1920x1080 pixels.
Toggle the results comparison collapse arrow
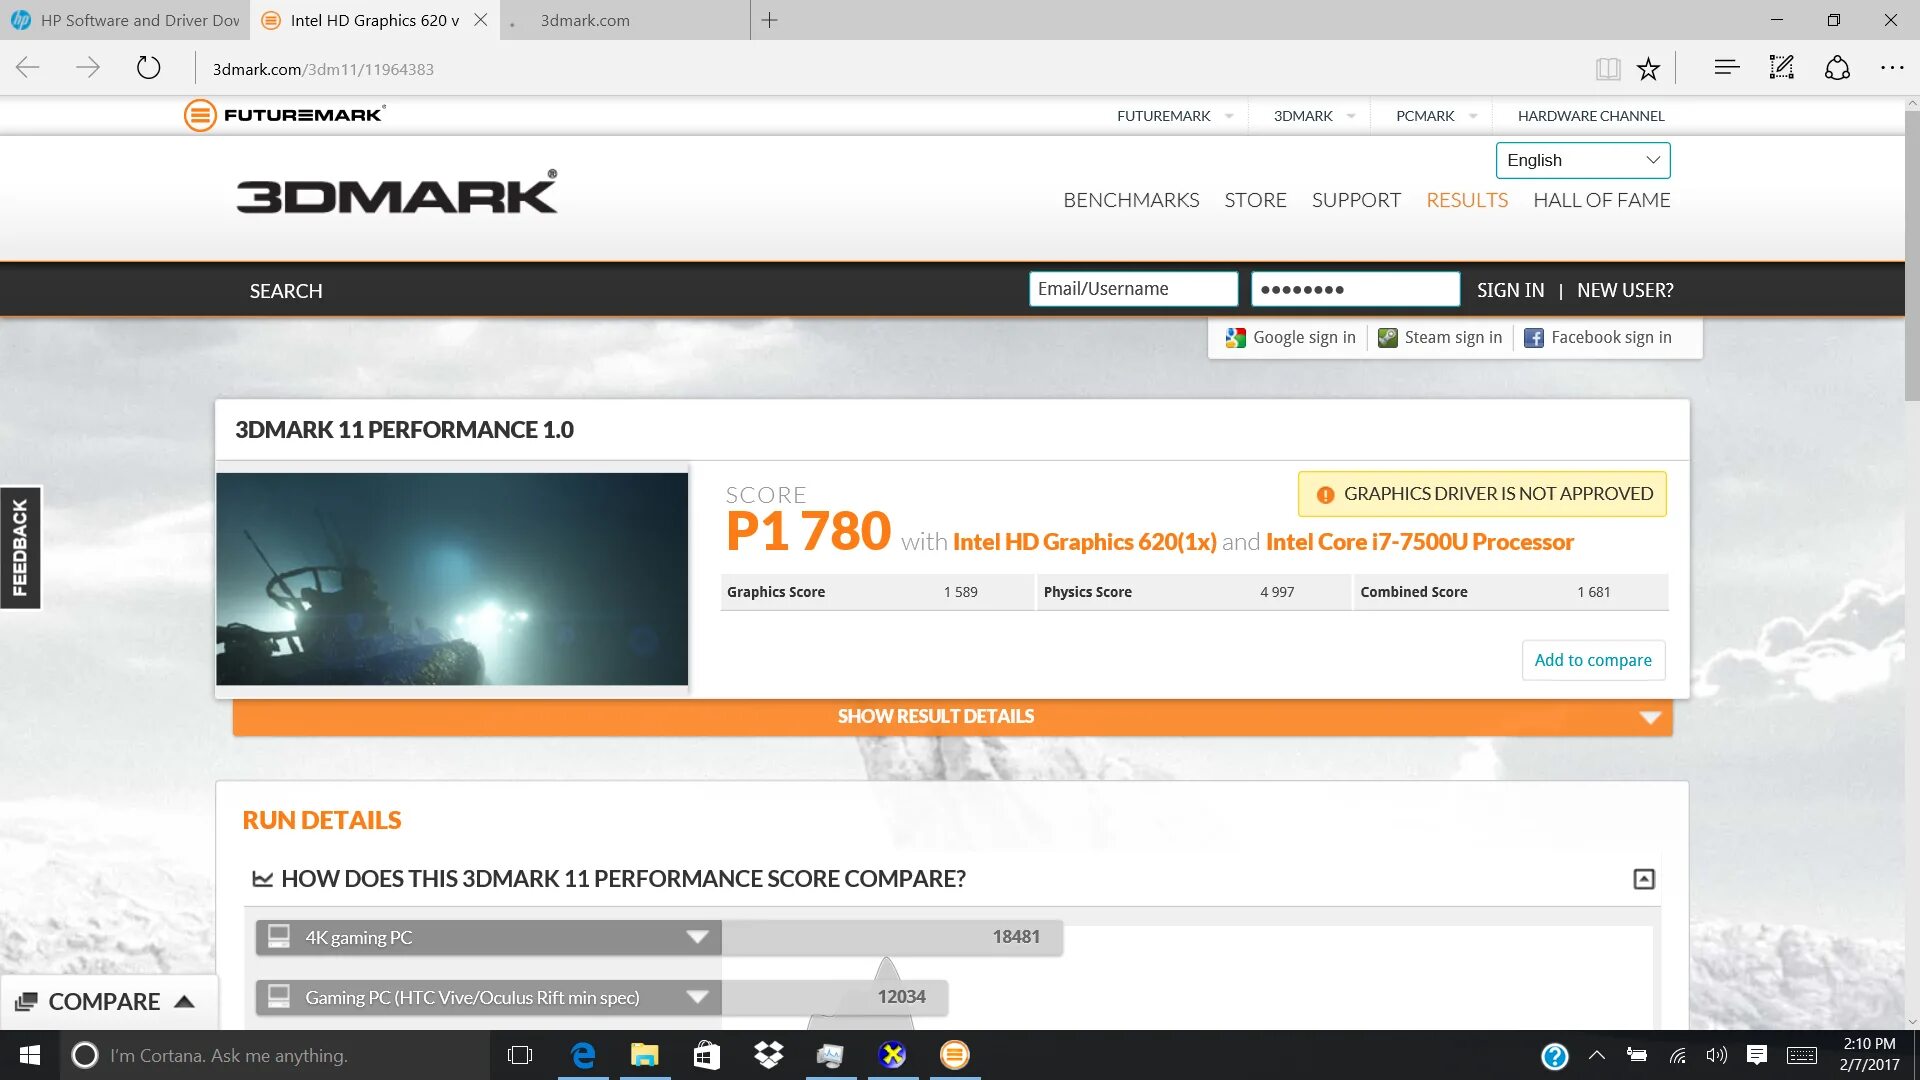[1644, 878]
